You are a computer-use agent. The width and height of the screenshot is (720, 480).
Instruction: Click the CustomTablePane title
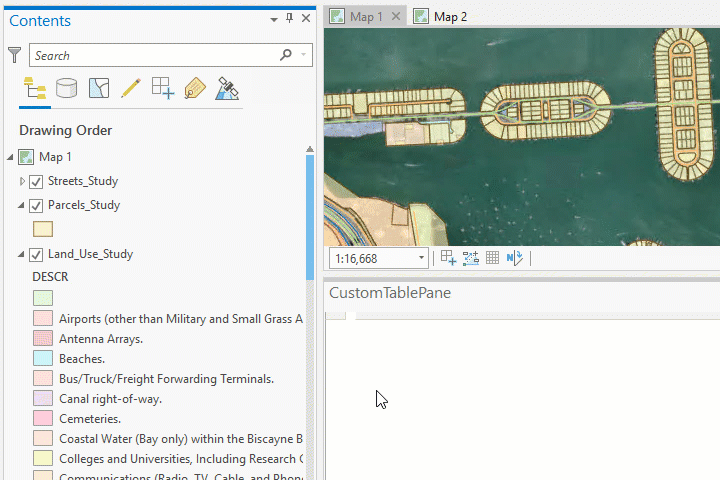[x=390, y=293]
